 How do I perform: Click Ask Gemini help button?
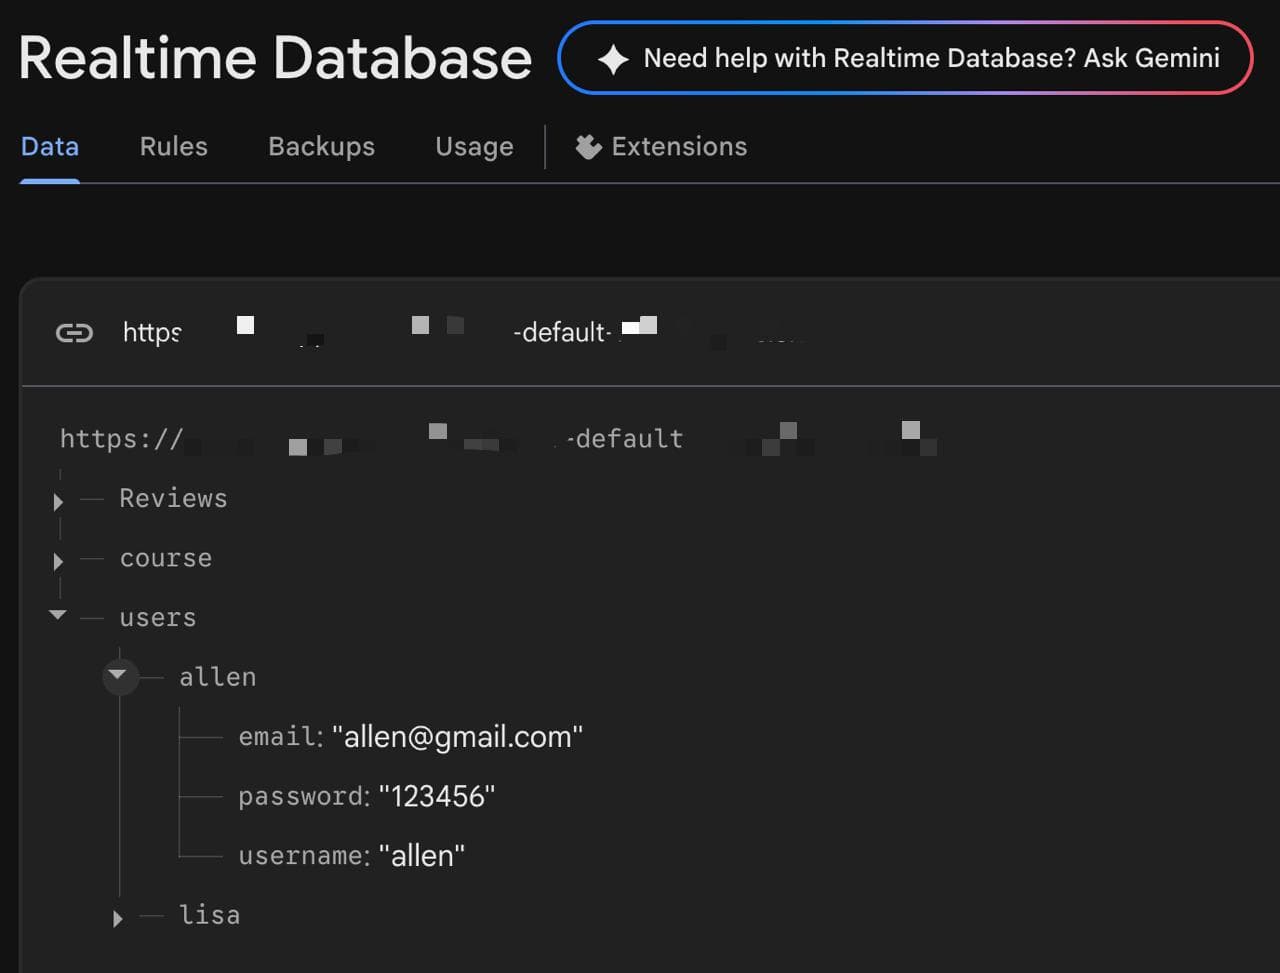point(905,58)
